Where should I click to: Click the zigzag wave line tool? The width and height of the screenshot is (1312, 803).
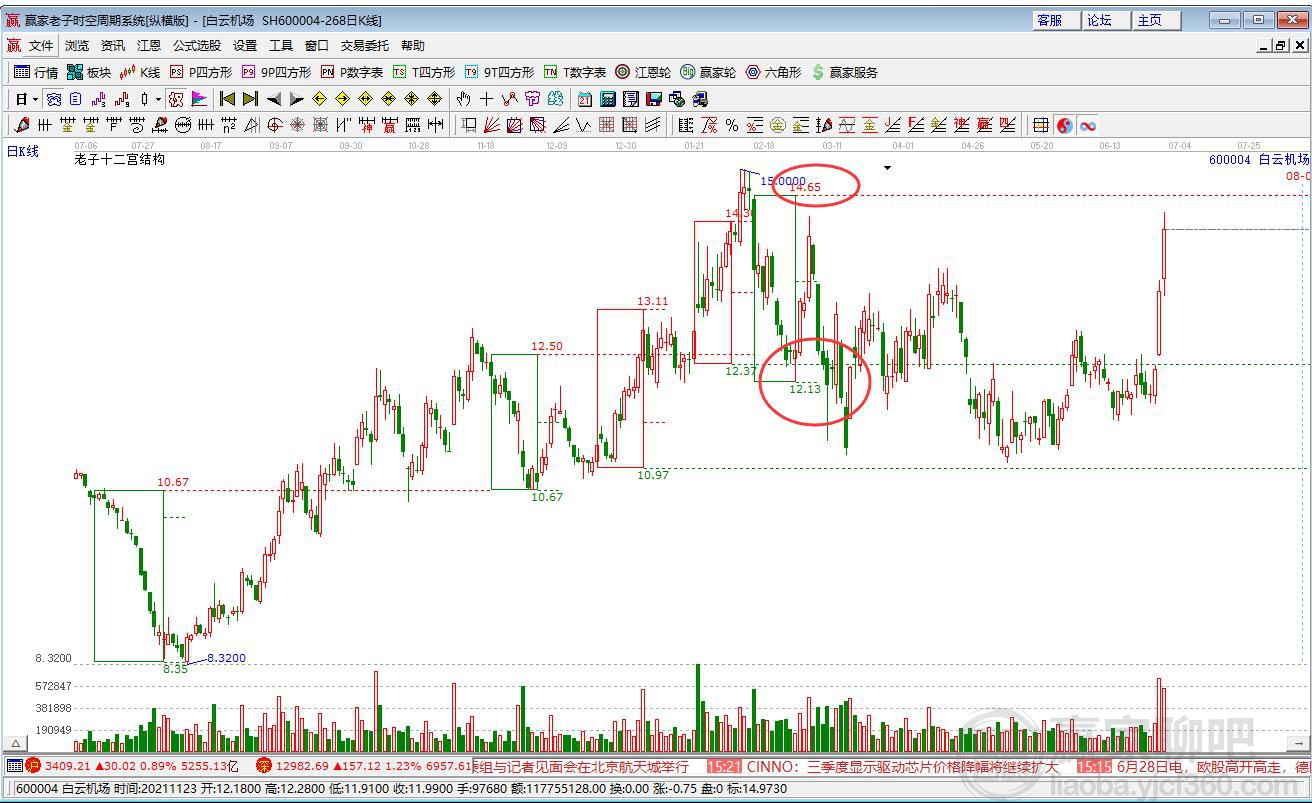[583, 125]
